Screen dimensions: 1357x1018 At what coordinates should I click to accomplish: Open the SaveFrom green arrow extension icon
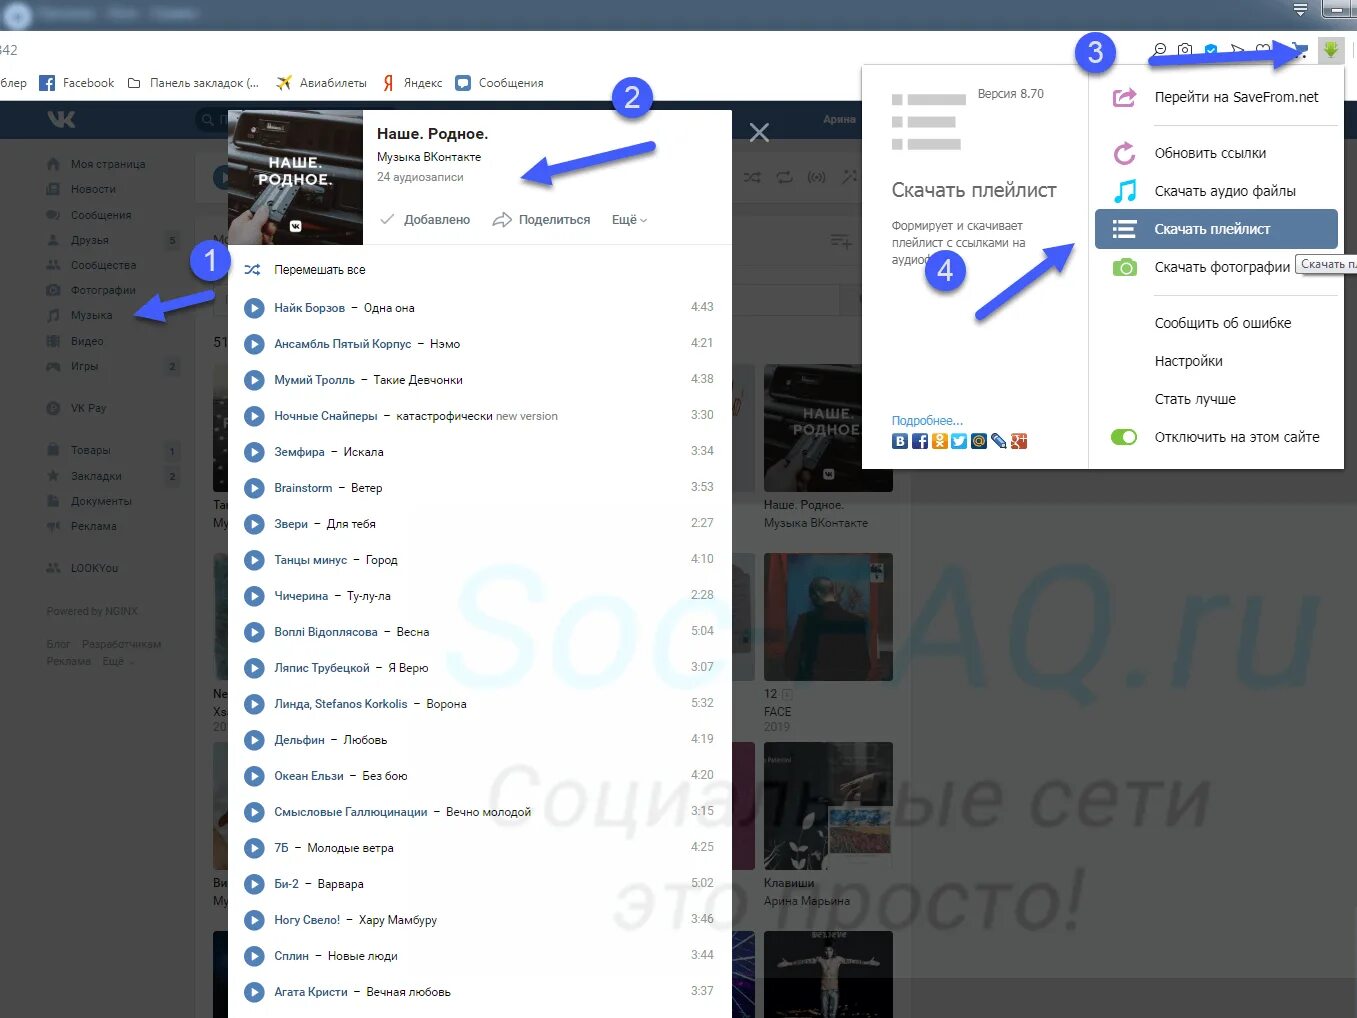click(1330, 50)
